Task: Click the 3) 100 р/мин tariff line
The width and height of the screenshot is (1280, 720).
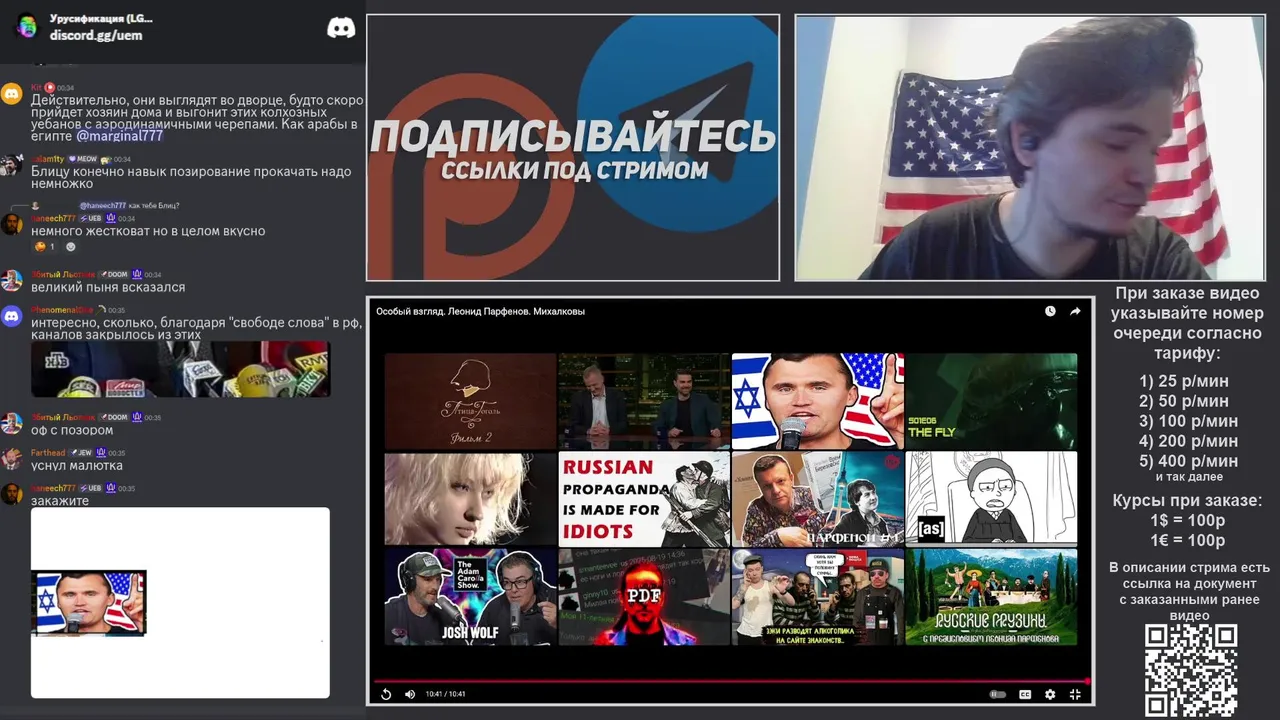Action: coord(1188,421)
